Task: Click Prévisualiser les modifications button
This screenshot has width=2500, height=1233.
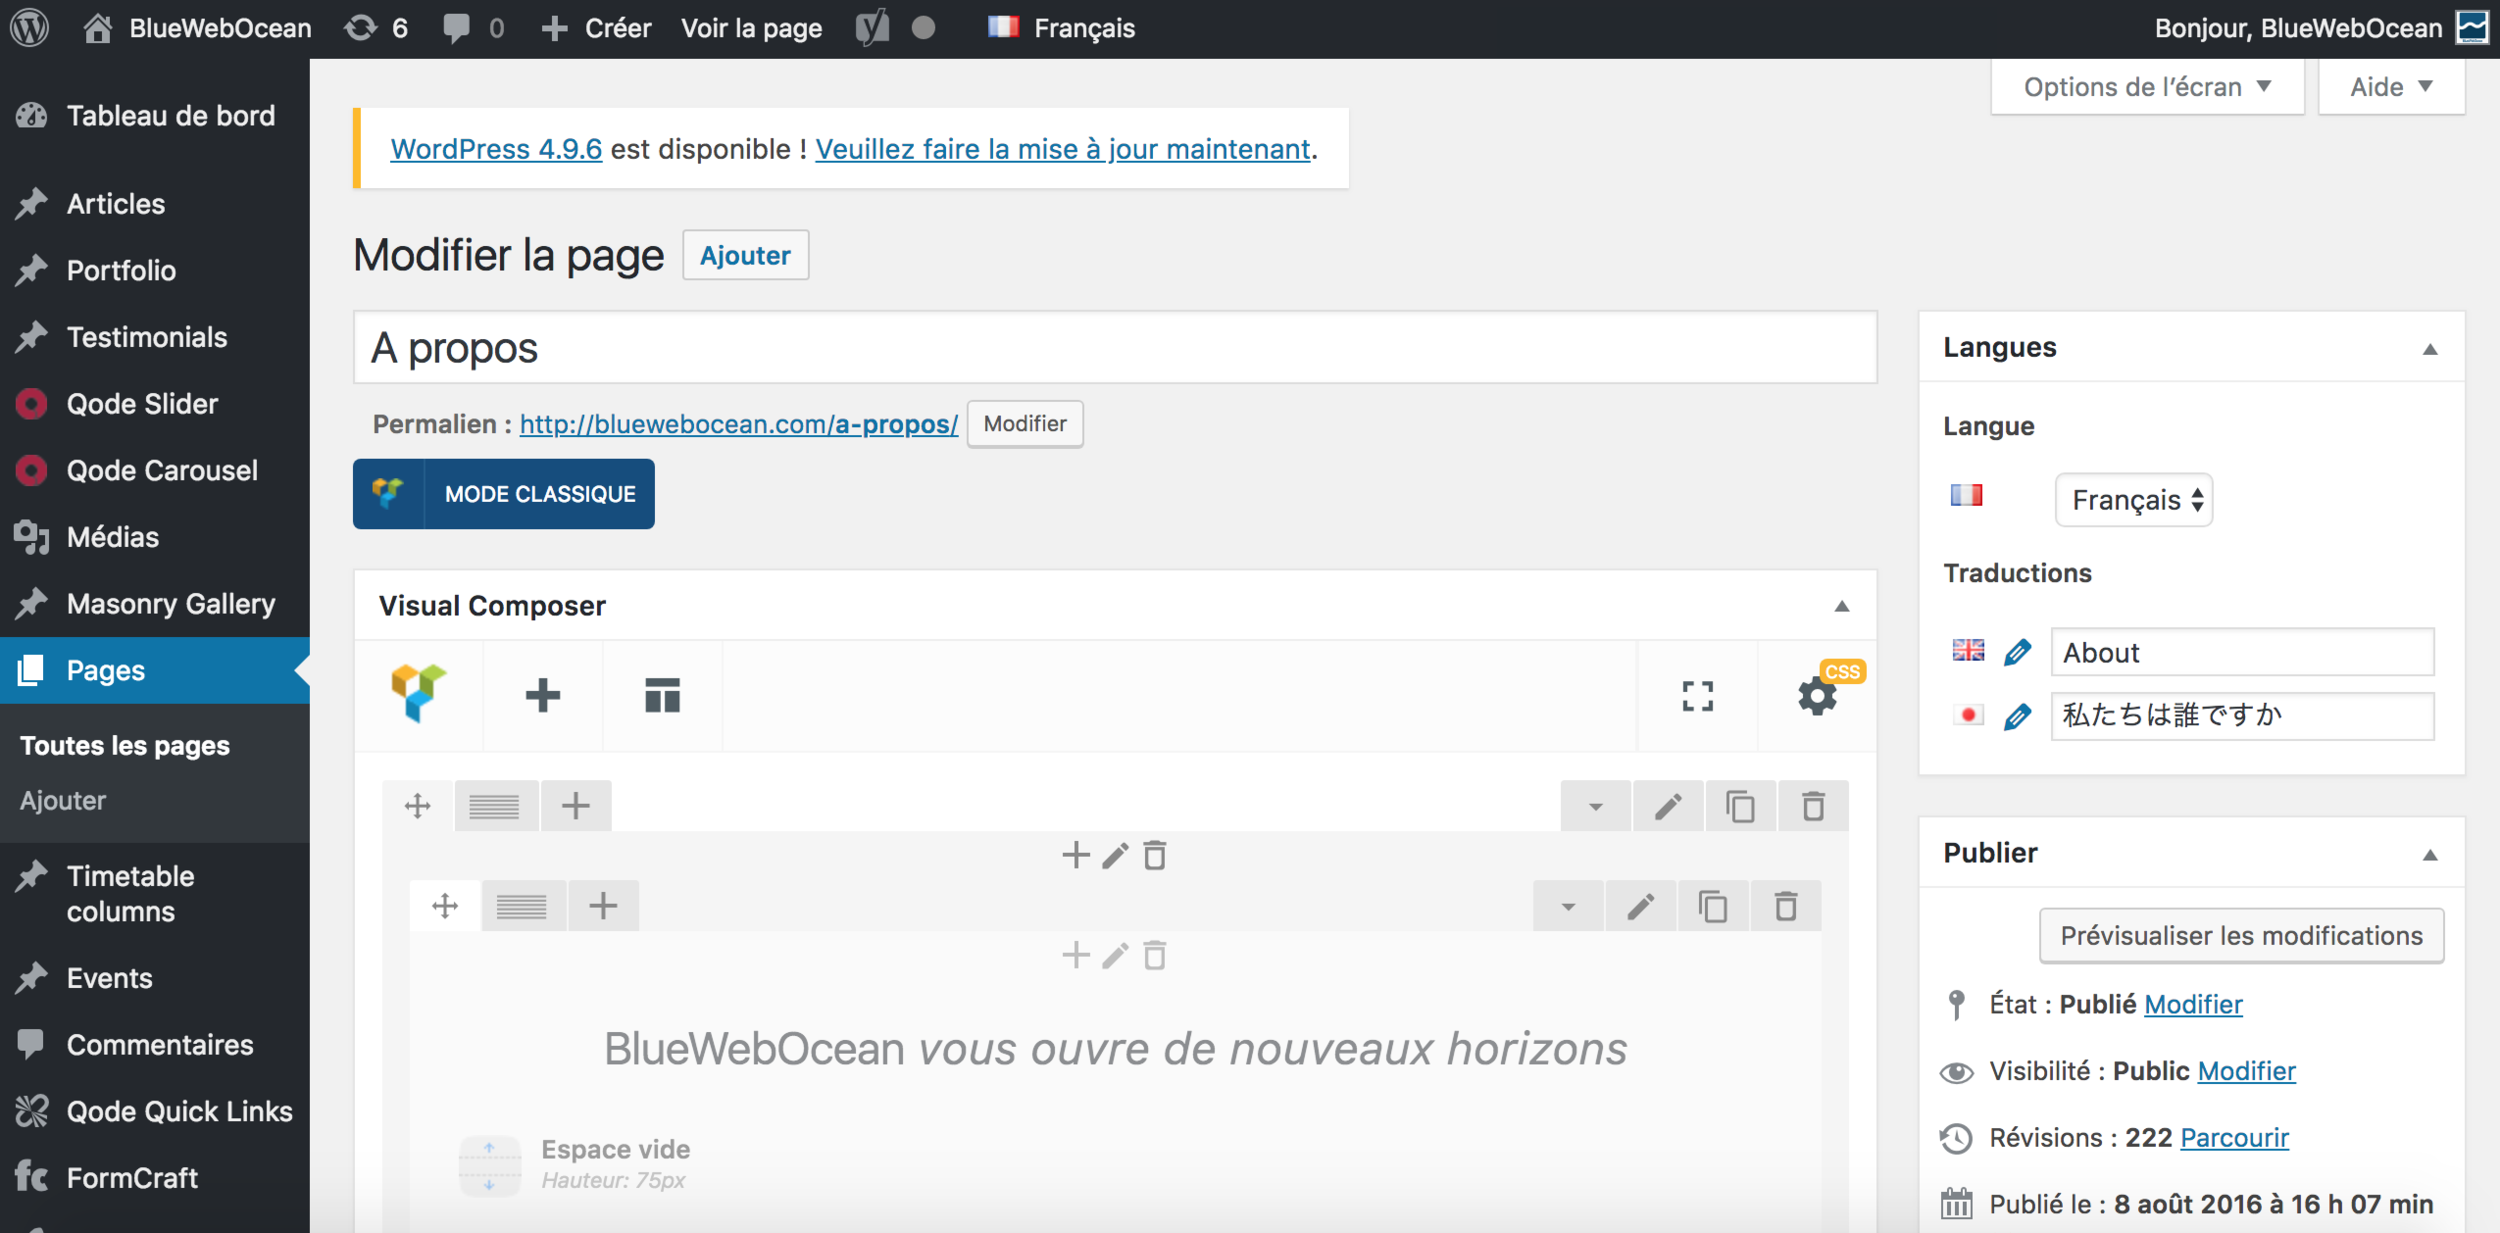Action: click(x=2240, y=935)
